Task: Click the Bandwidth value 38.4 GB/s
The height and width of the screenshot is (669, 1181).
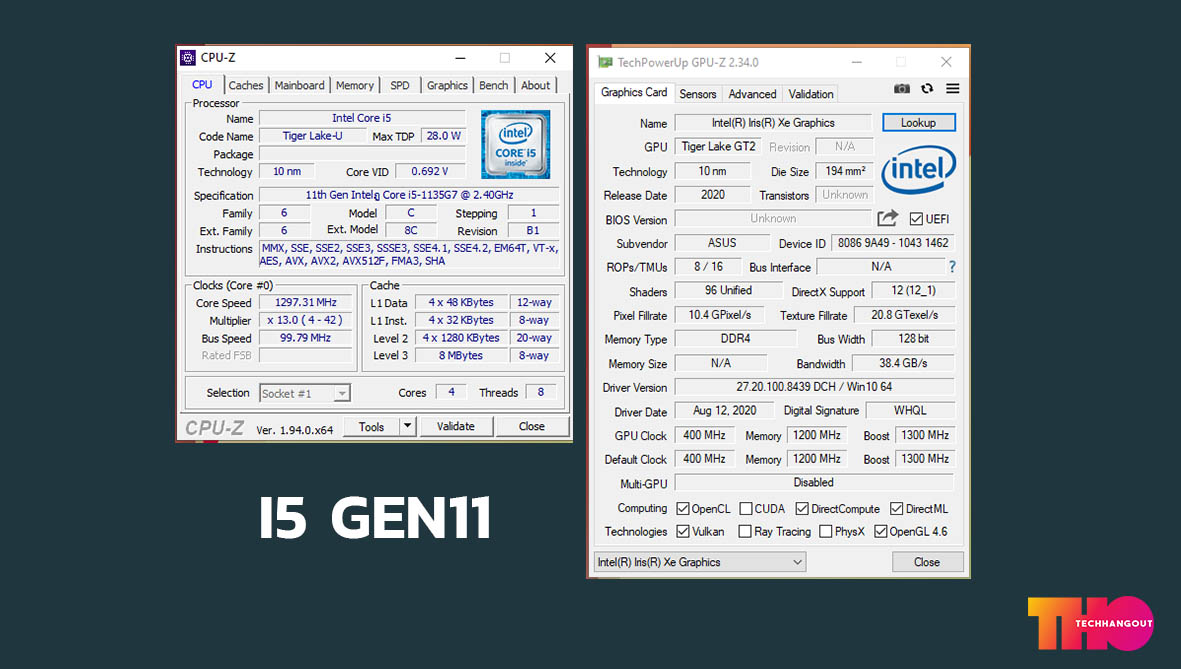Action: [903, 363]
